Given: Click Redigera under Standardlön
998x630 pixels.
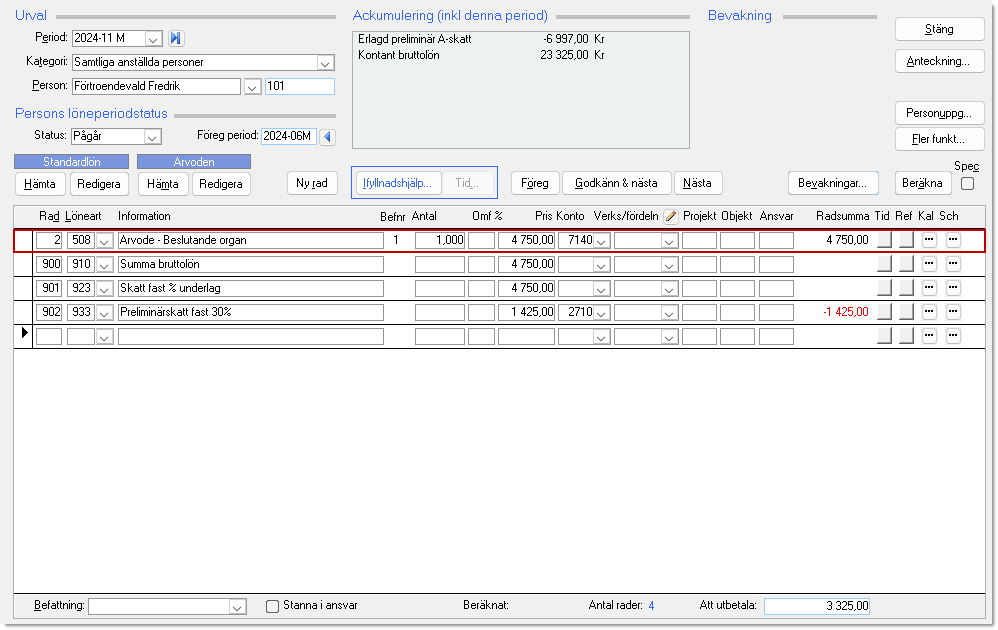Looking at the screenshot, I should coord(99,184).
